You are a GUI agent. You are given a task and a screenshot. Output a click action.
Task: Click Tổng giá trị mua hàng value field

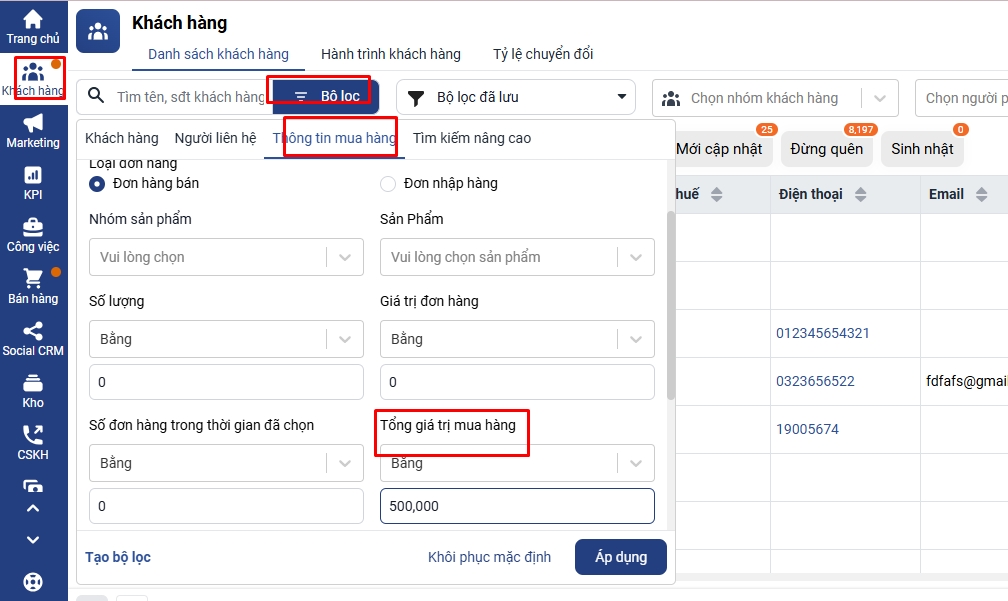[x=517, y=506]
